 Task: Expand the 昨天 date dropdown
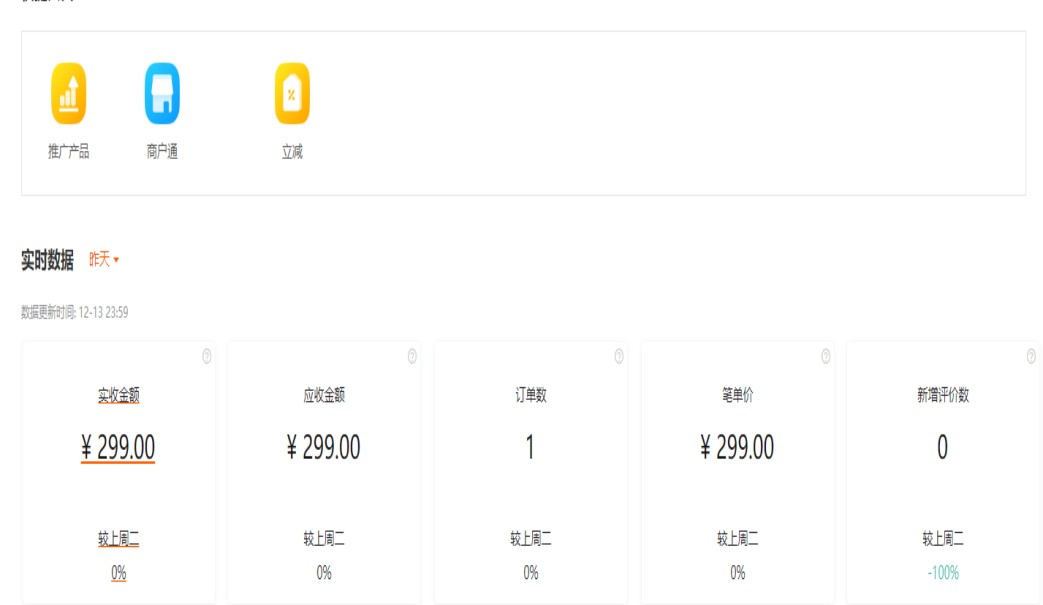click(x=104, y=260)
